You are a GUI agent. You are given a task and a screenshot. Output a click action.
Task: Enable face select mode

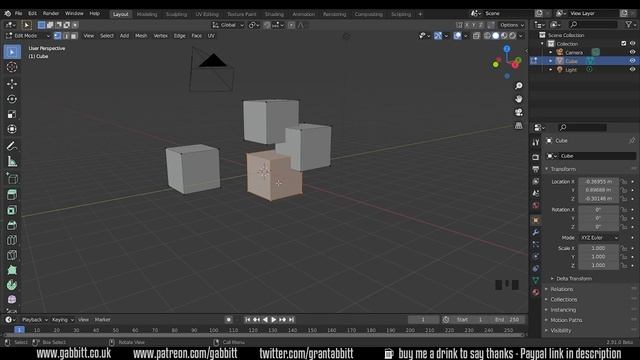(x=74, y=36)
